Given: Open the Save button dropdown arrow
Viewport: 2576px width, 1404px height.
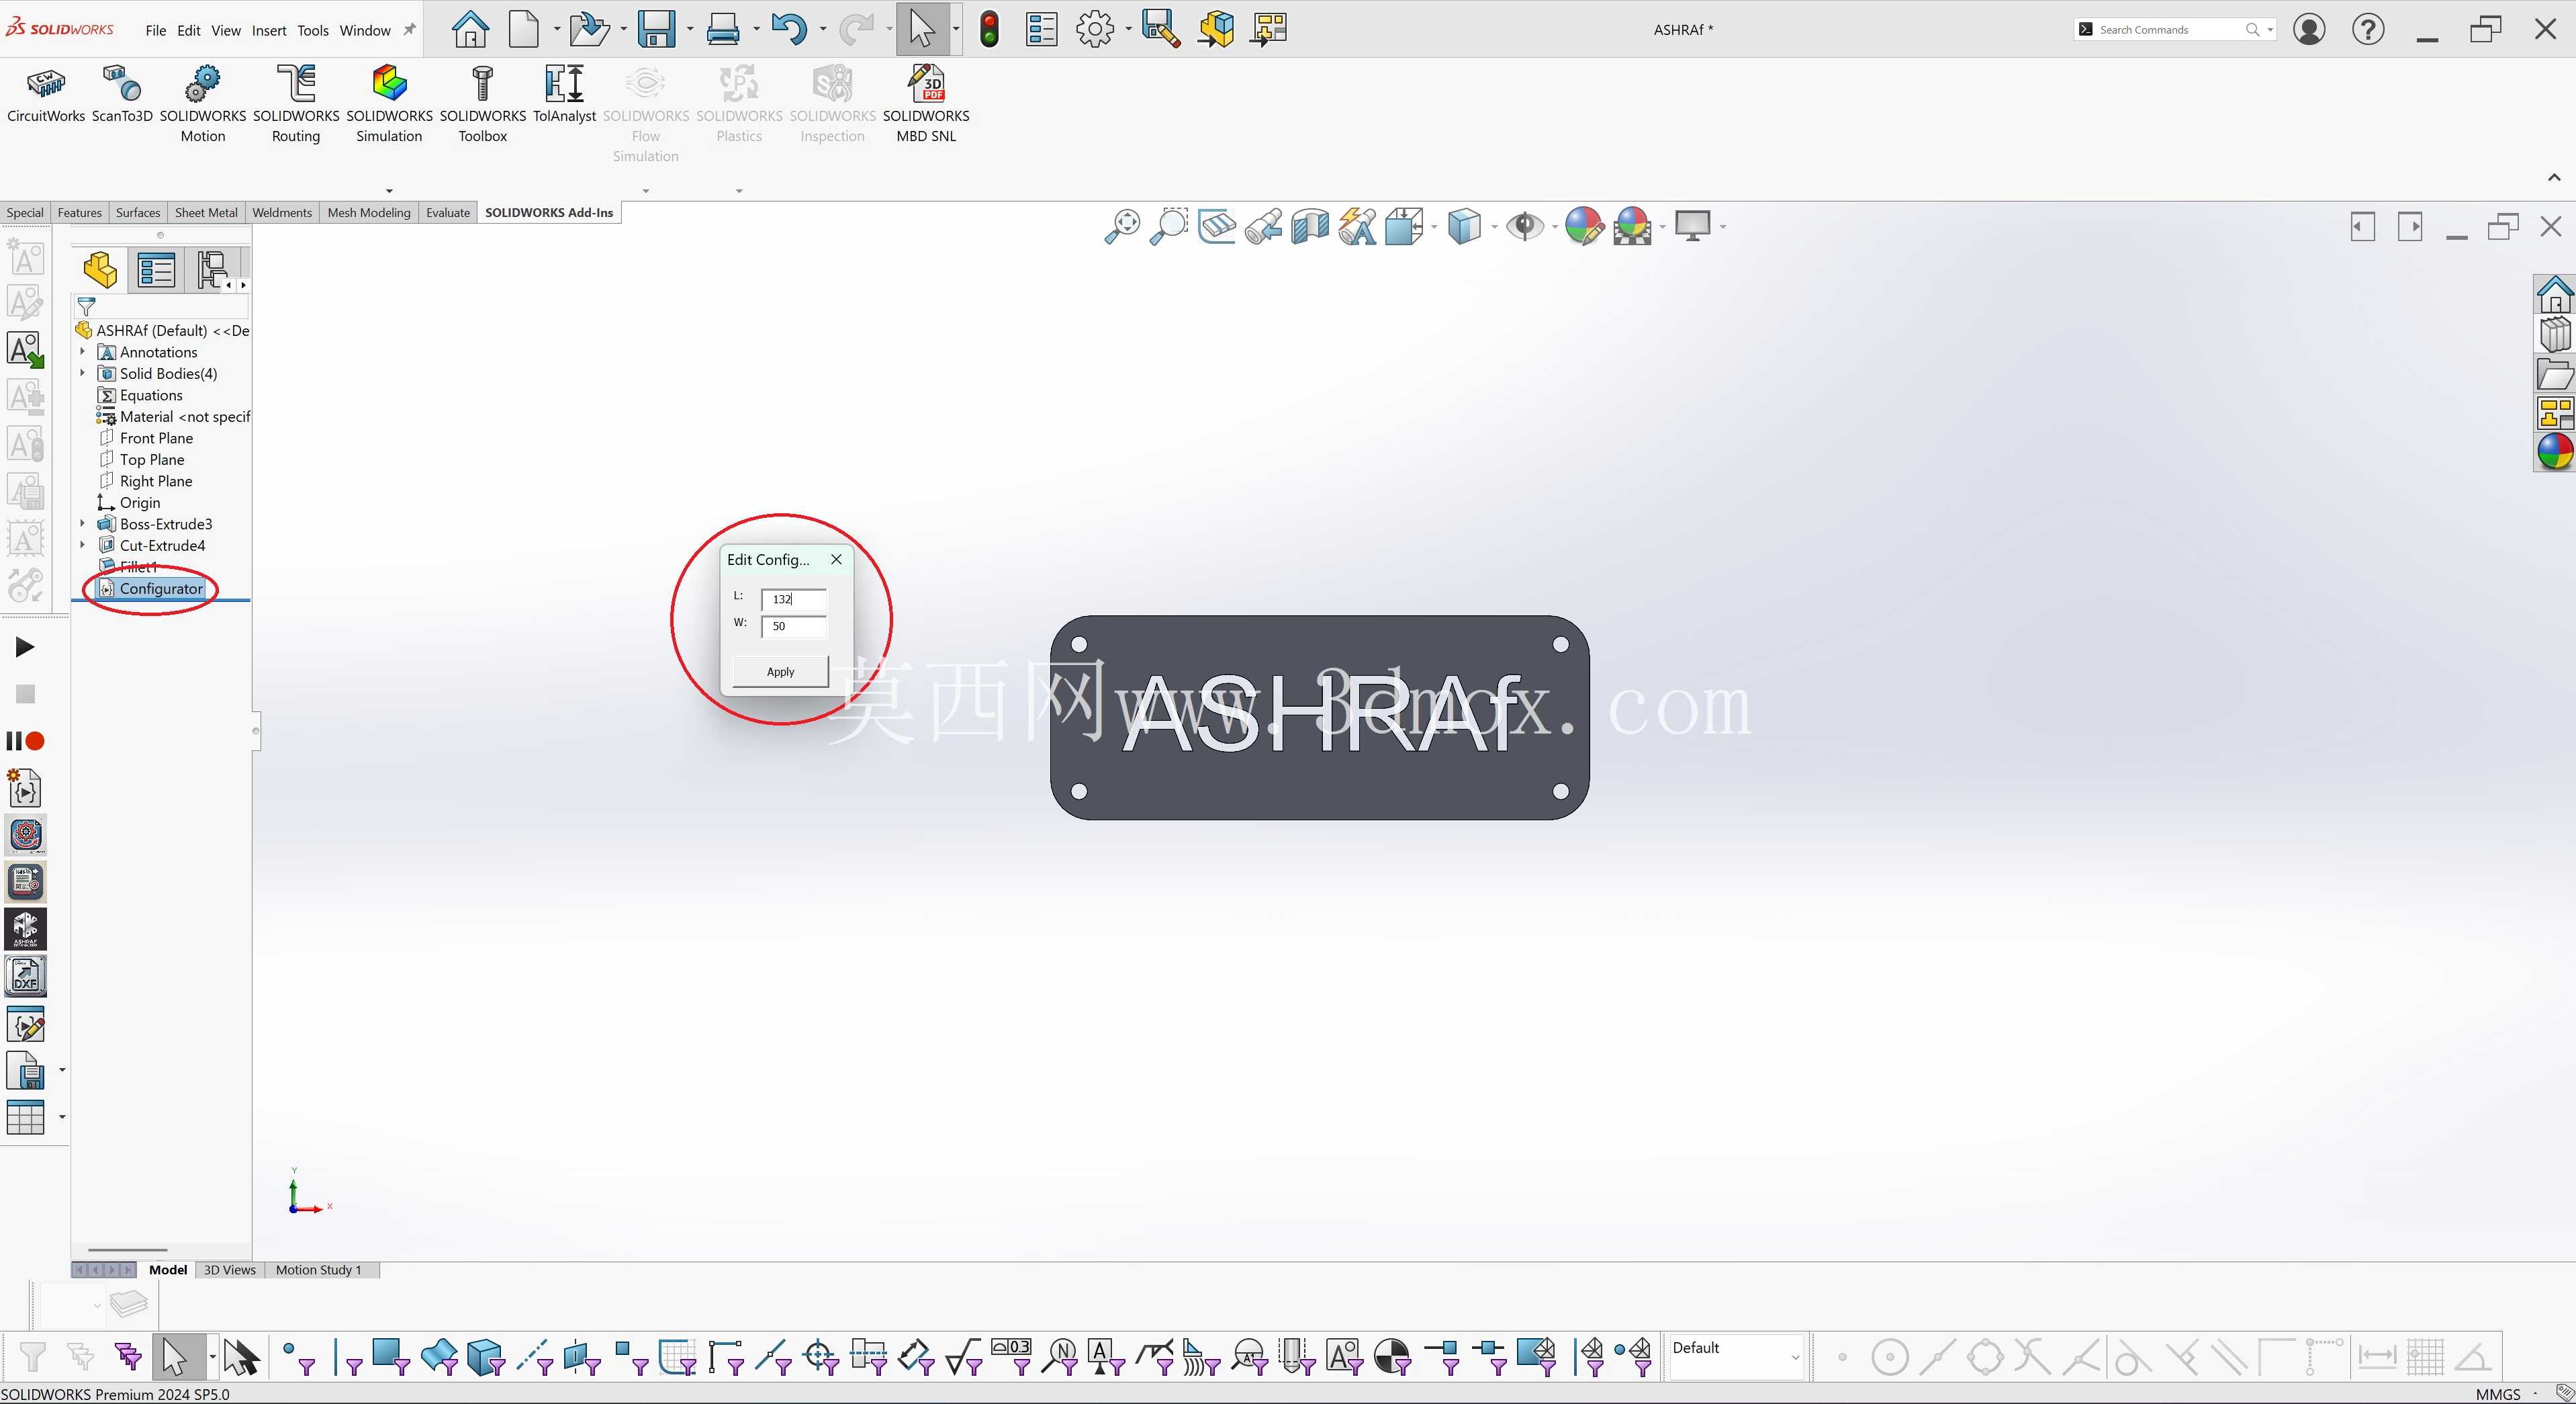Looking at the screenshot, I should click(690, 29).
